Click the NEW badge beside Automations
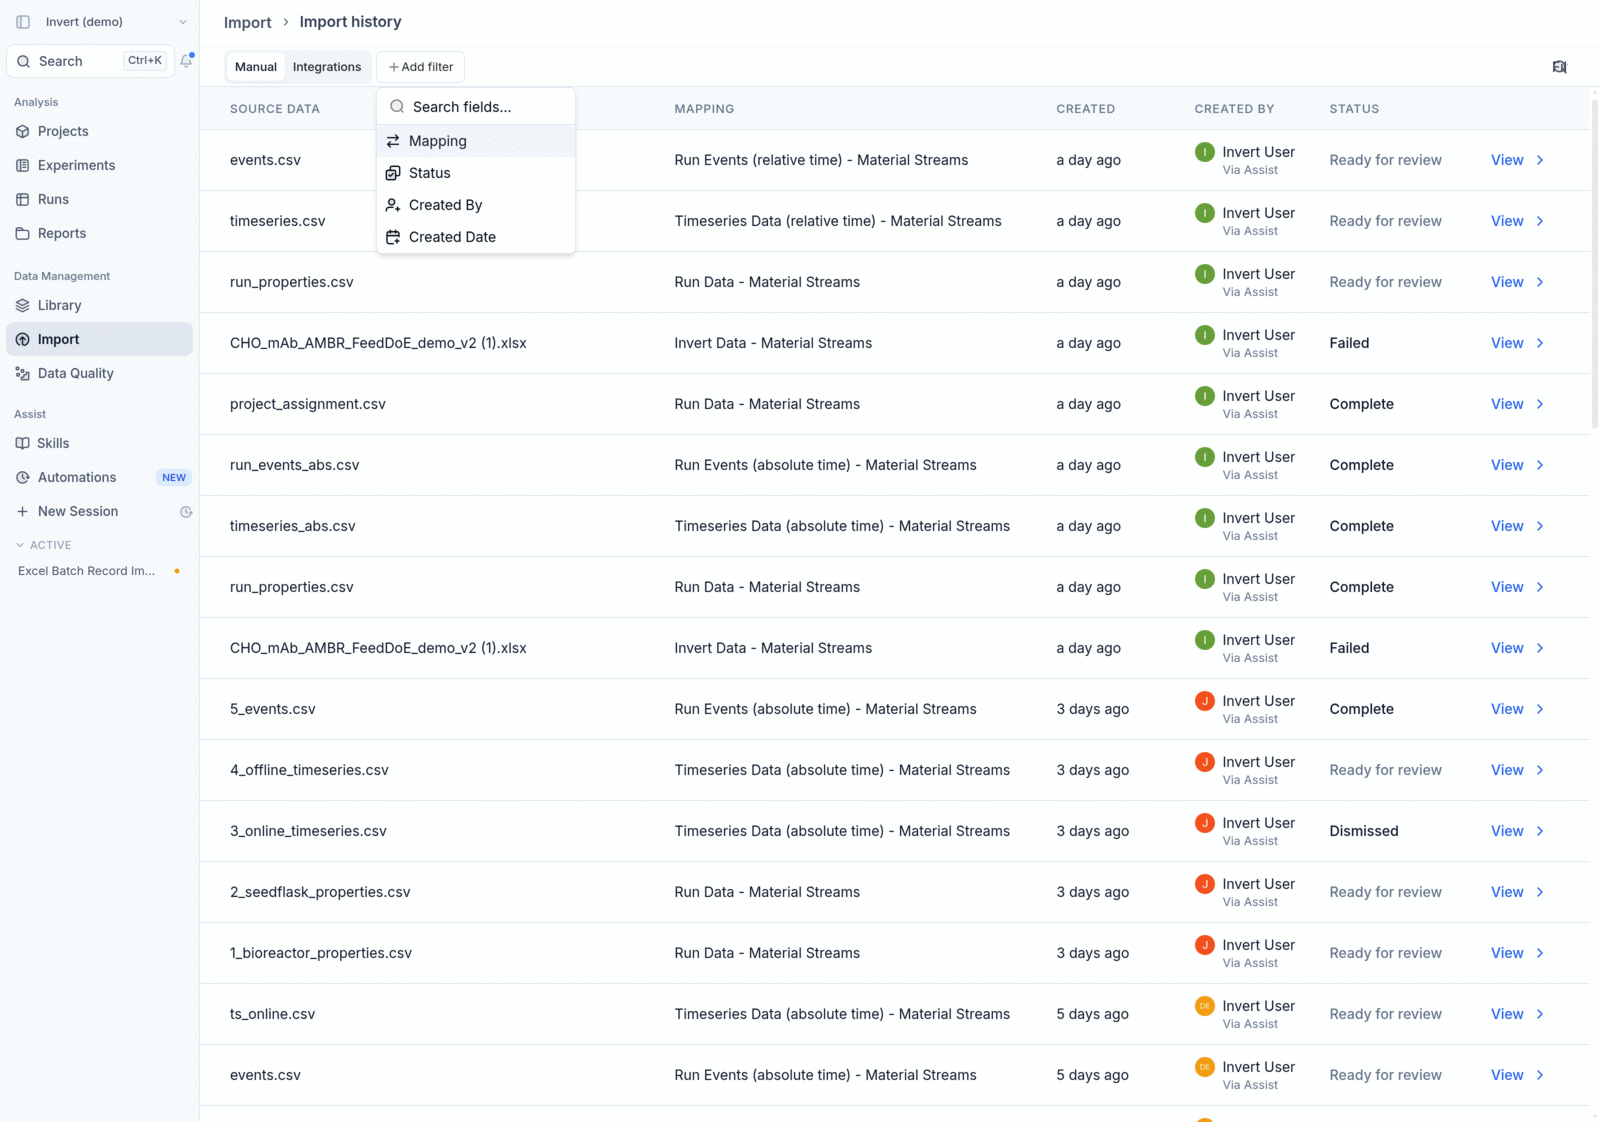 174,478
